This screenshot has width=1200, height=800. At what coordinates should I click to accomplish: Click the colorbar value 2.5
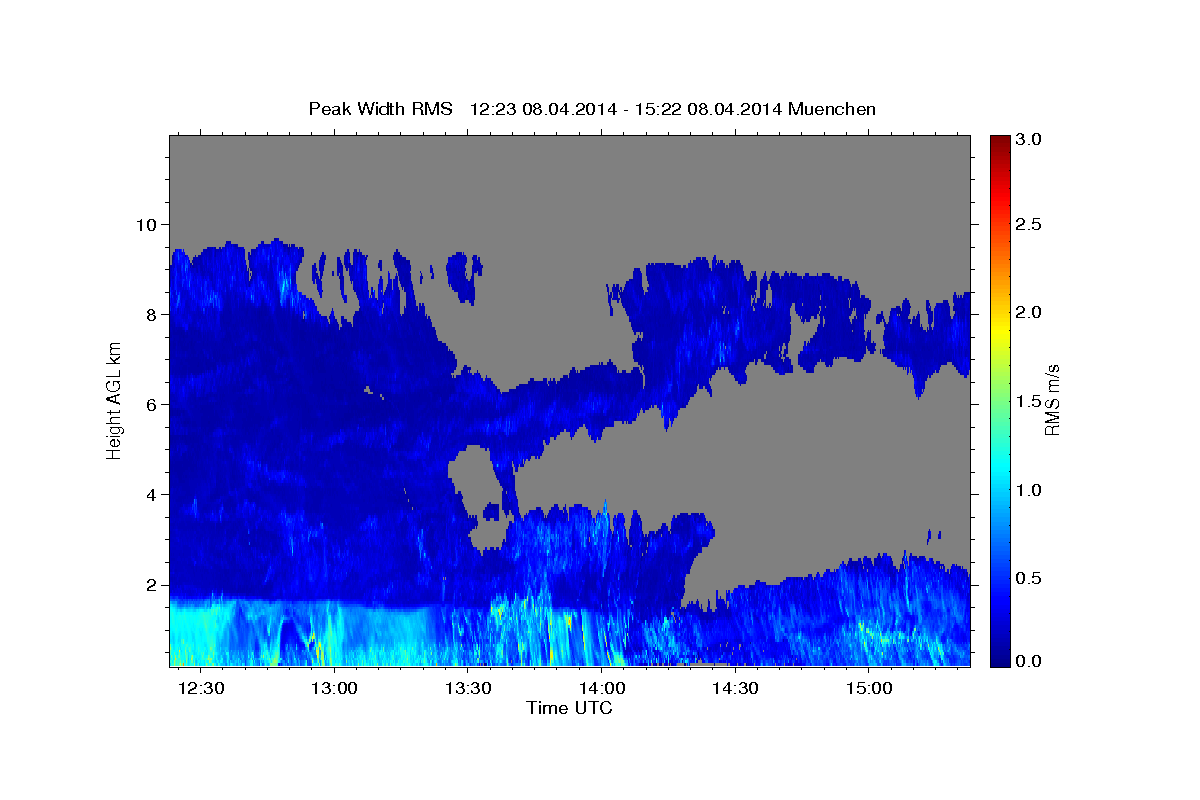pos(1028,224)
